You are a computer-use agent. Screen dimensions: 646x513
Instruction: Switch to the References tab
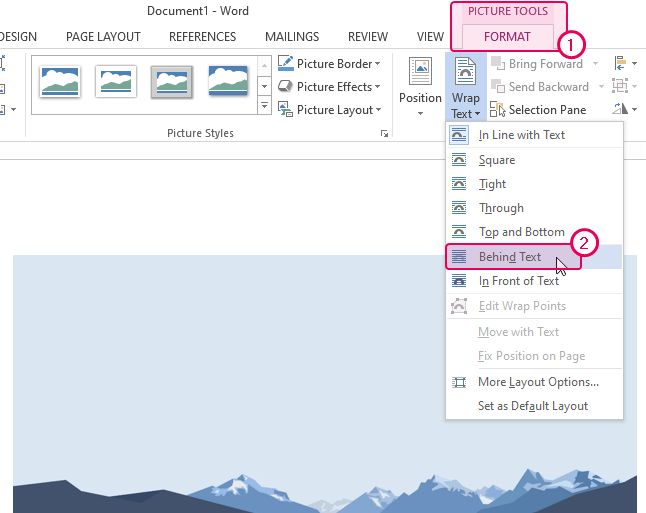[202, 37]
